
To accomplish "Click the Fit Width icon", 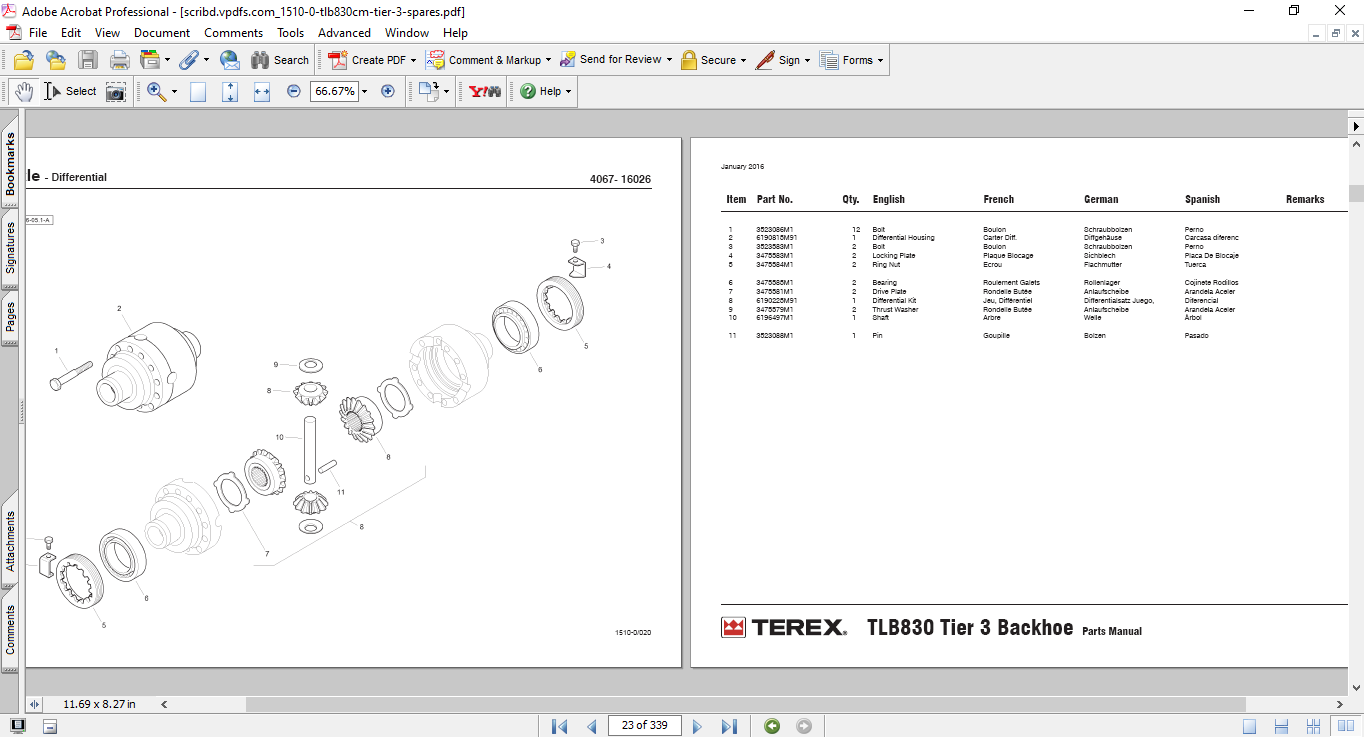I will [x=262, y=92].
